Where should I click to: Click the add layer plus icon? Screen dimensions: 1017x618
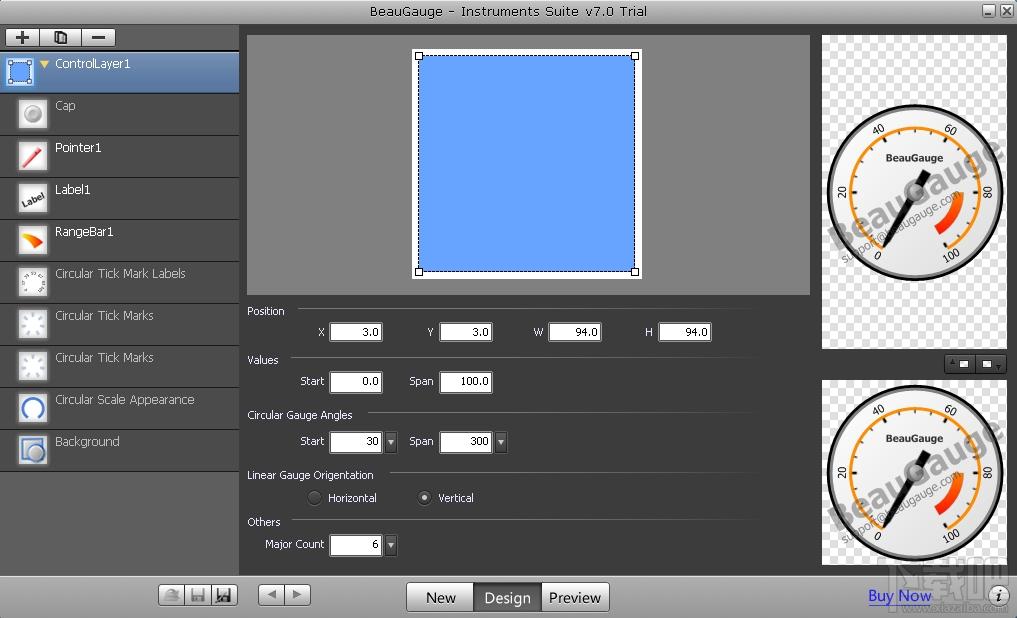point(23,38)
